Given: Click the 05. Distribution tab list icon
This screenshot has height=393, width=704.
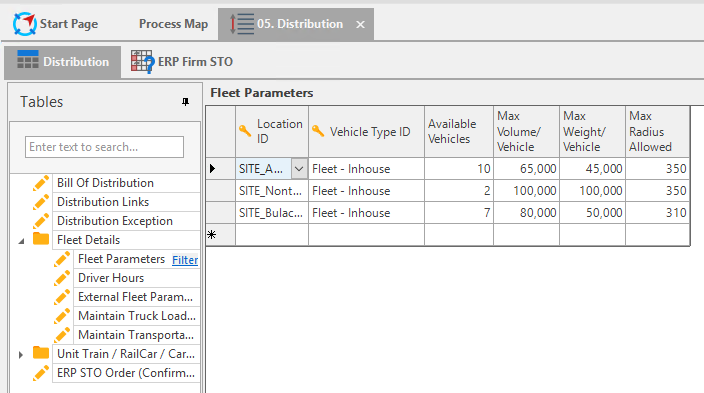Looking at the screenshot, I should (242, 24).
